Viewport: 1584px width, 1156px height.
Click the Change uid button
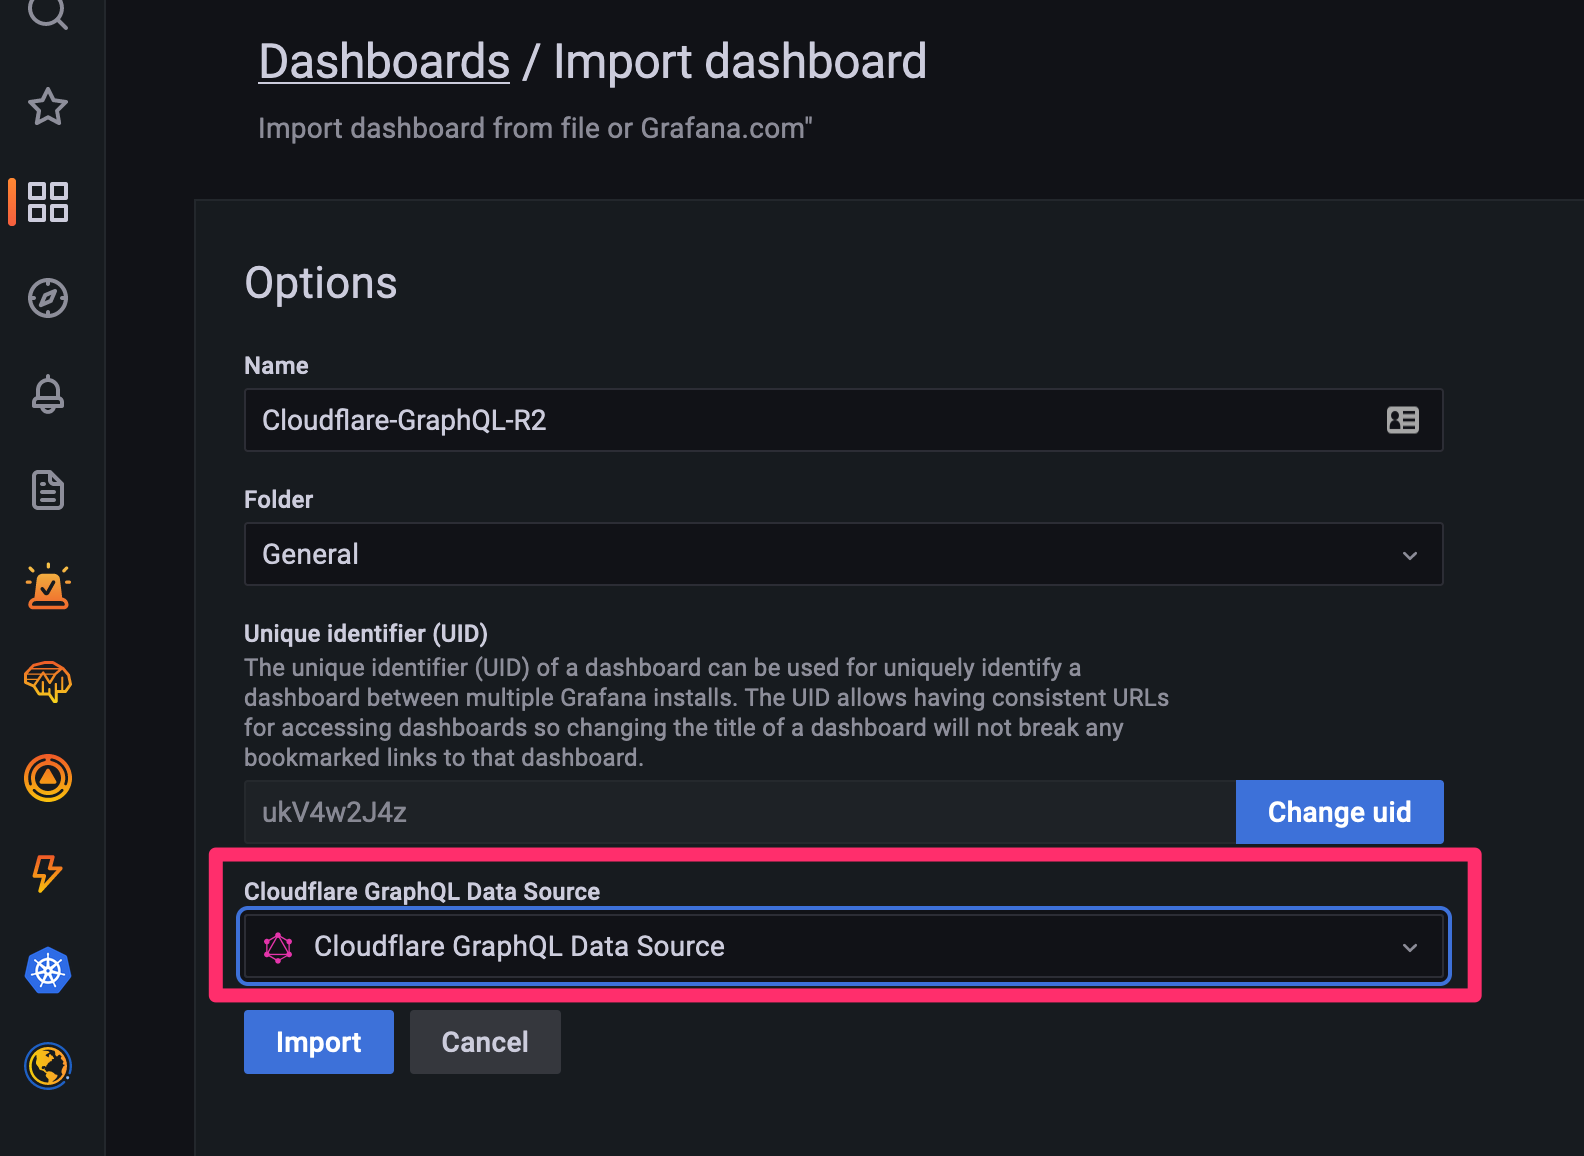[1339, 812]
